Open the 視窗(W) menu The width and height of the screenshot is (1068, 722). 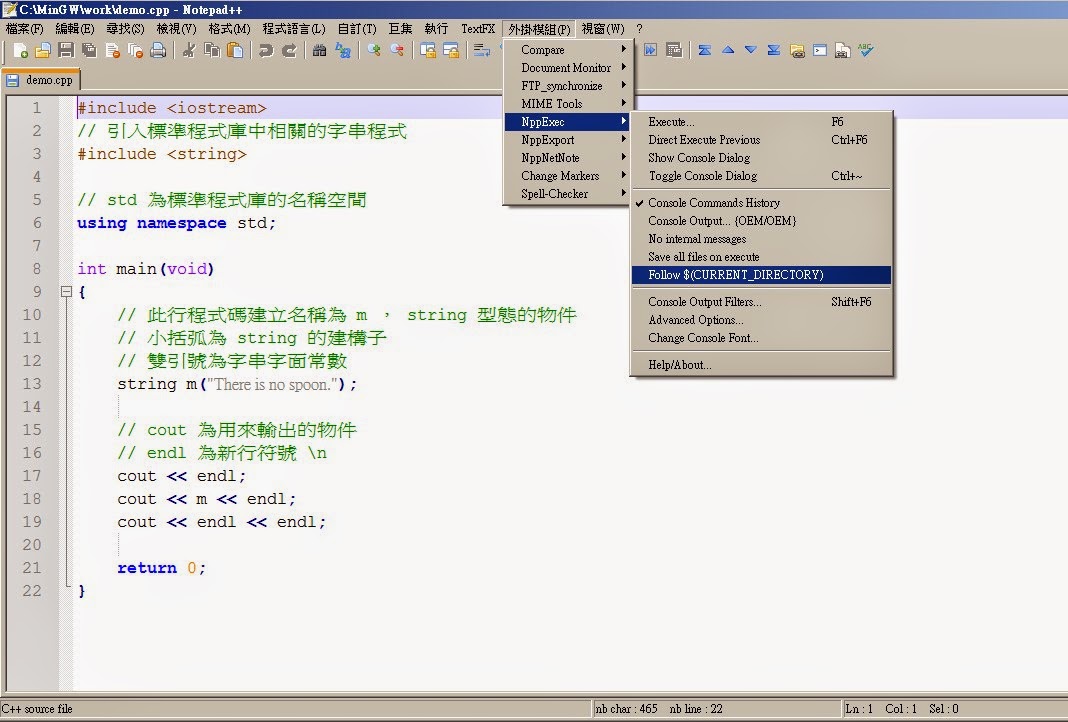(603, 29)
